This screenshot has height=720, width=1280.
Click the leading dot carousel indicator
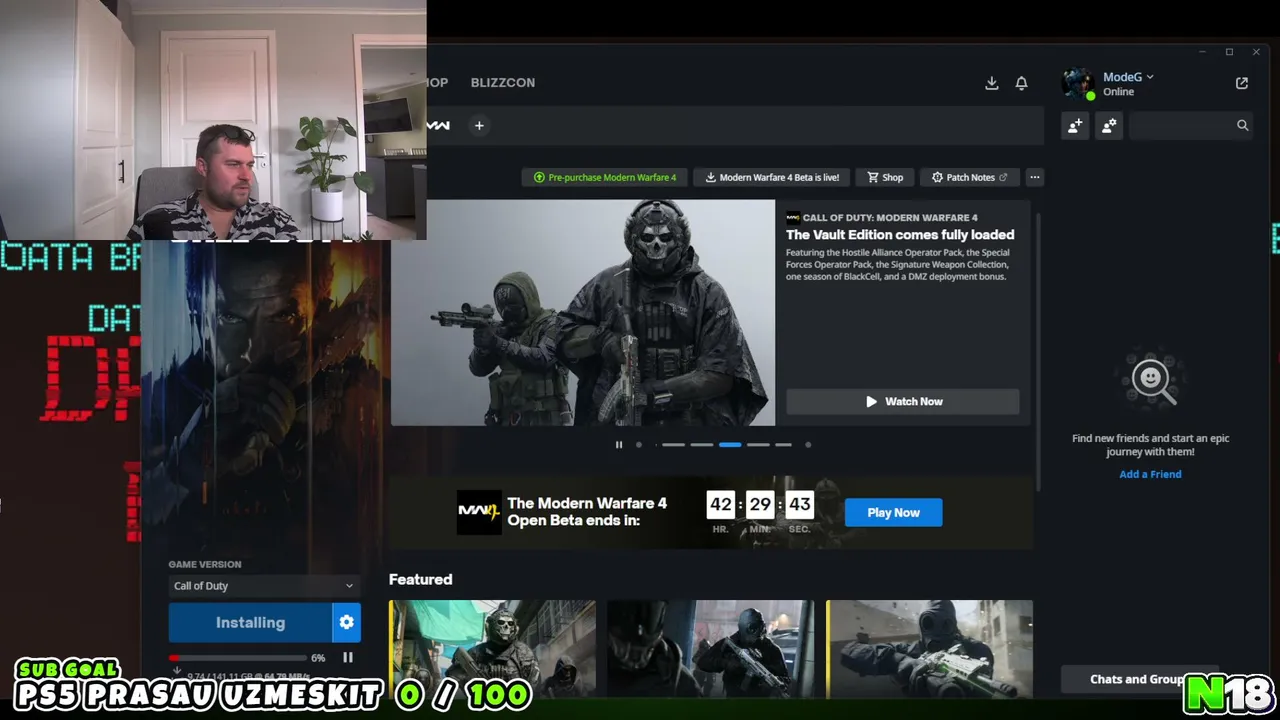click(x=639, y=445)
